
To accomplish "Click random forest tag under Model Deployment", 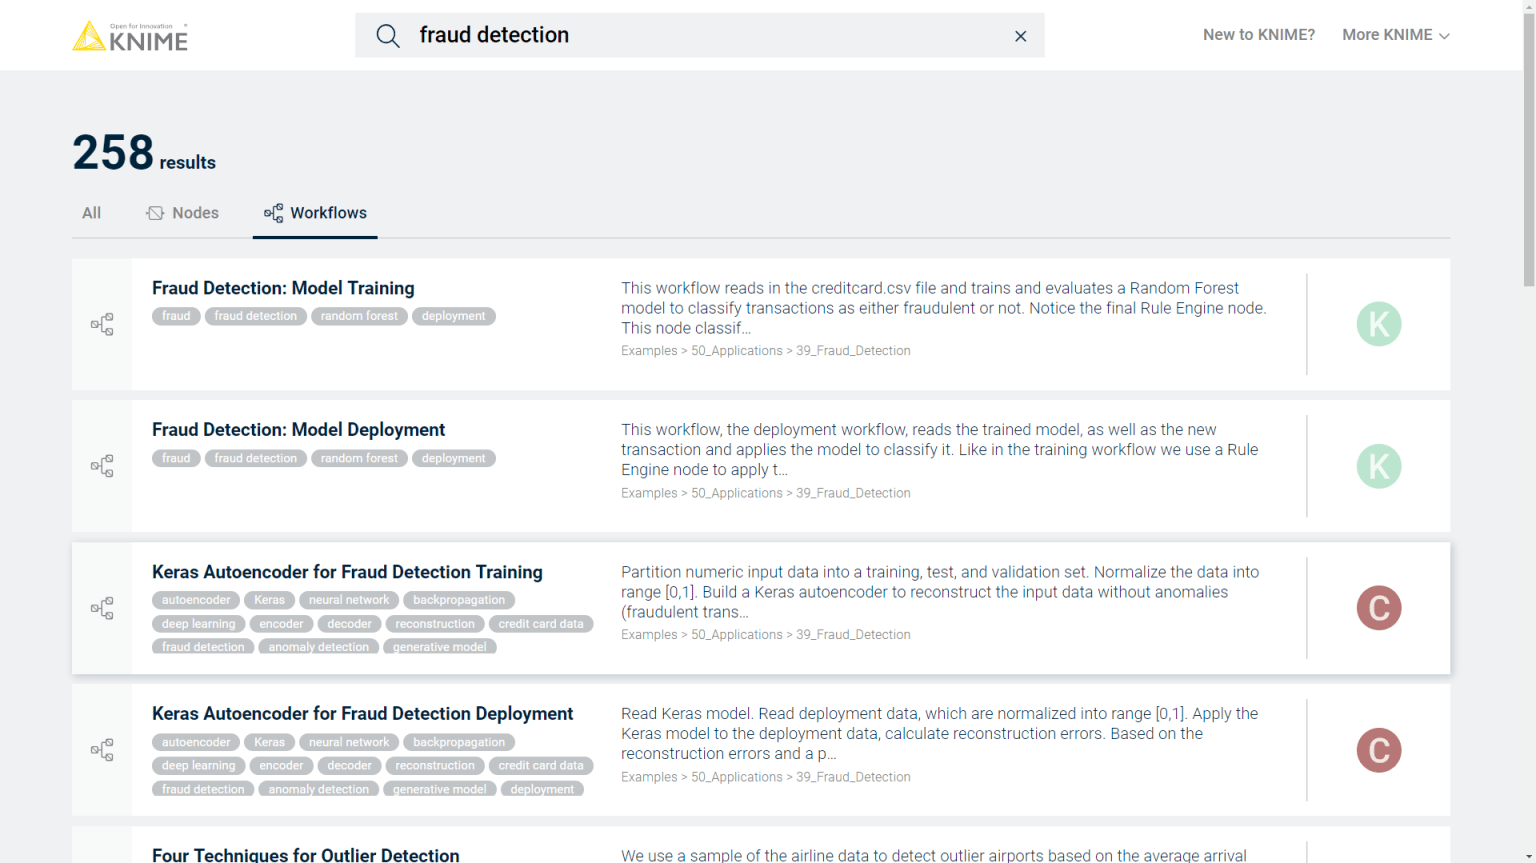I will coord(359,458).
